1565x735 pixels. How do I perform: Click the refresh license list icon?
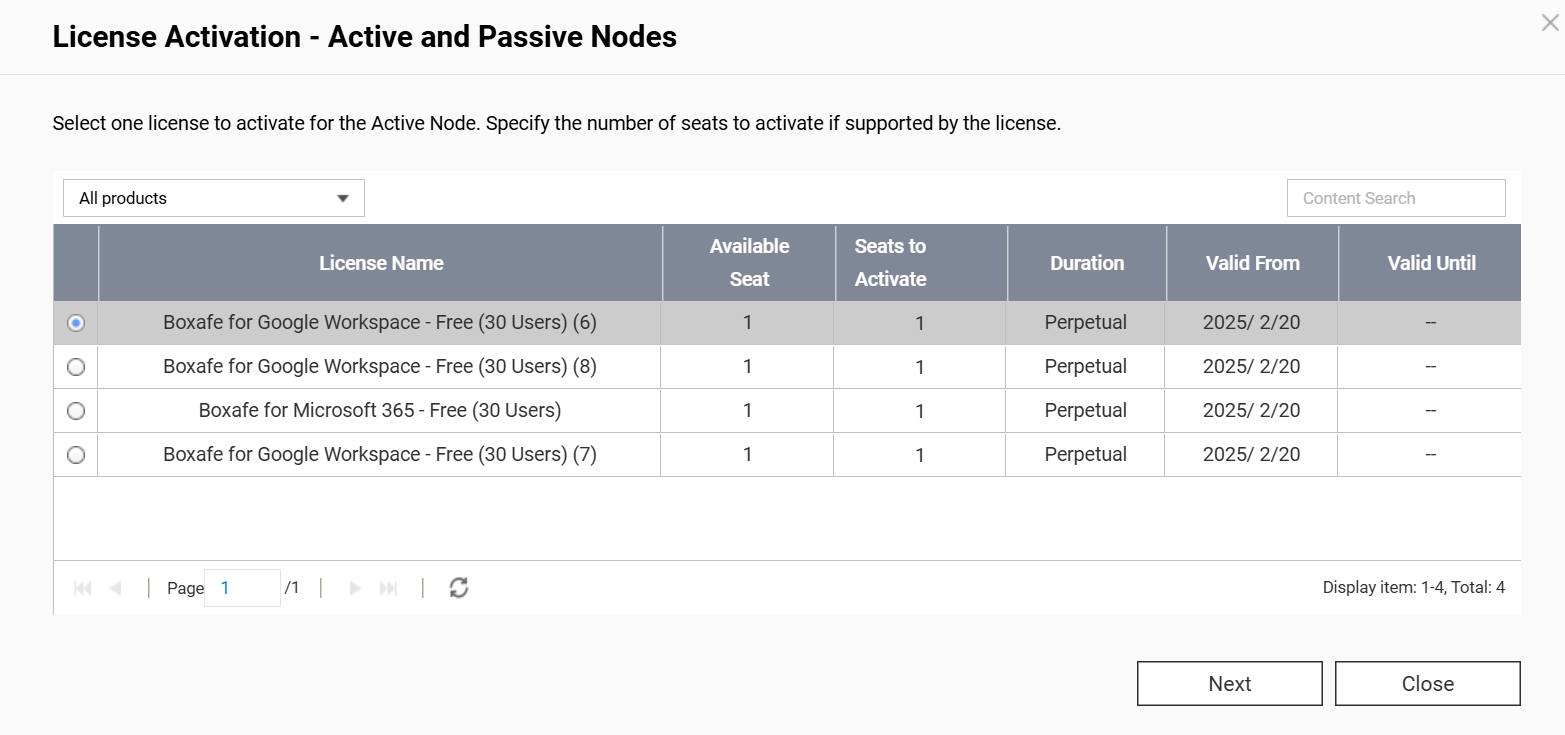click(x=459, y=588)
